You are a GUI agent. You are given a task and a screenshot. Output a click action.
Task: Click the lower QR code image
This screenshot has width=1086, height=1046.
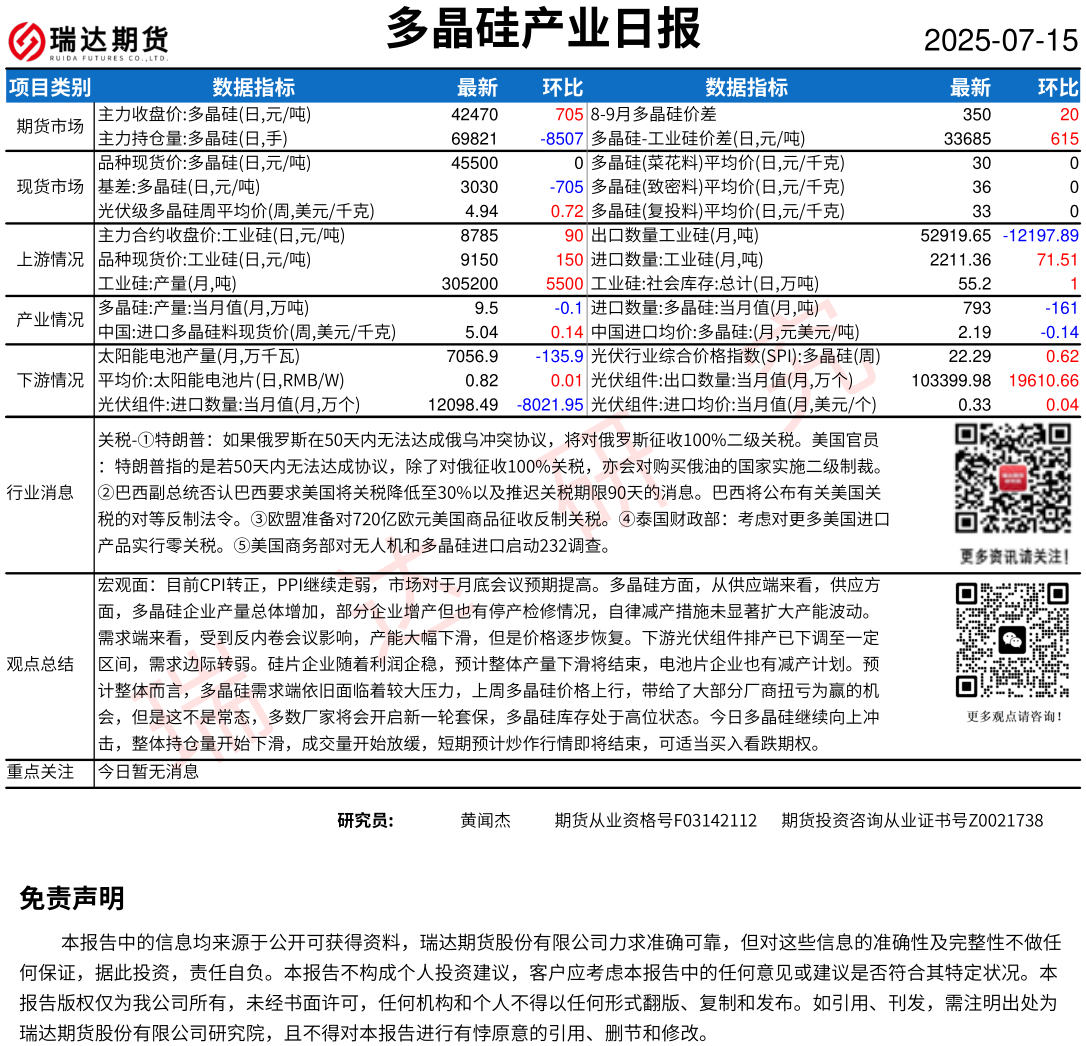1012,640
